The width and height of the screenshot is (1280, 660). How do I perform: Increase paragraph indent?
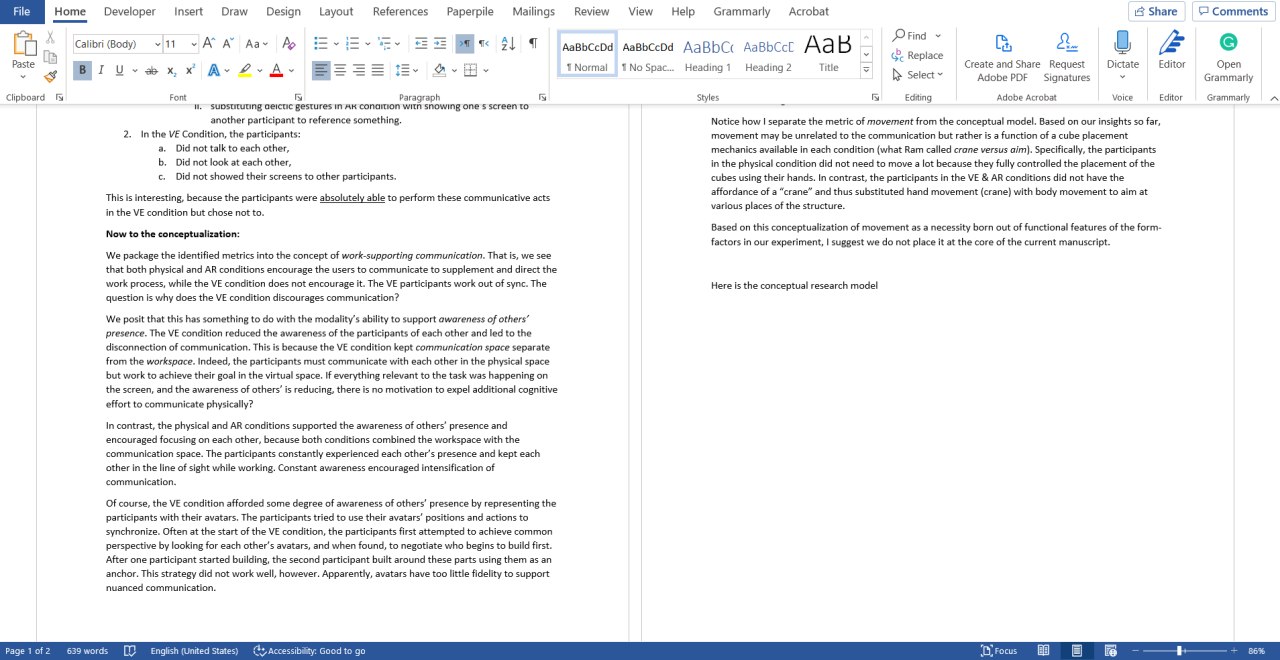441,44
